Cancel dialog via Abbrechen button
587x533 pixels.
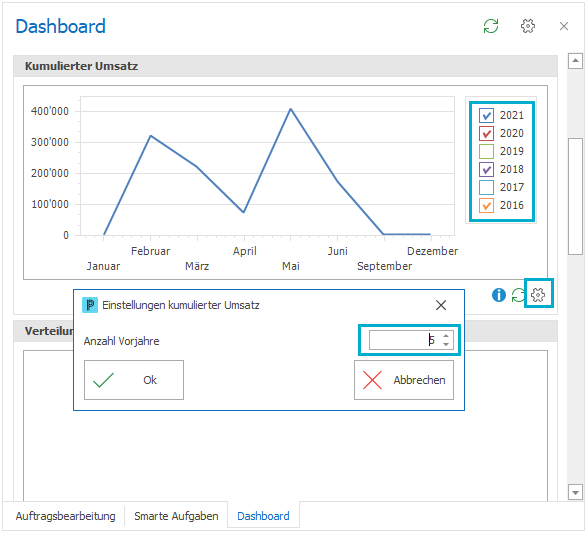point(404,380)
